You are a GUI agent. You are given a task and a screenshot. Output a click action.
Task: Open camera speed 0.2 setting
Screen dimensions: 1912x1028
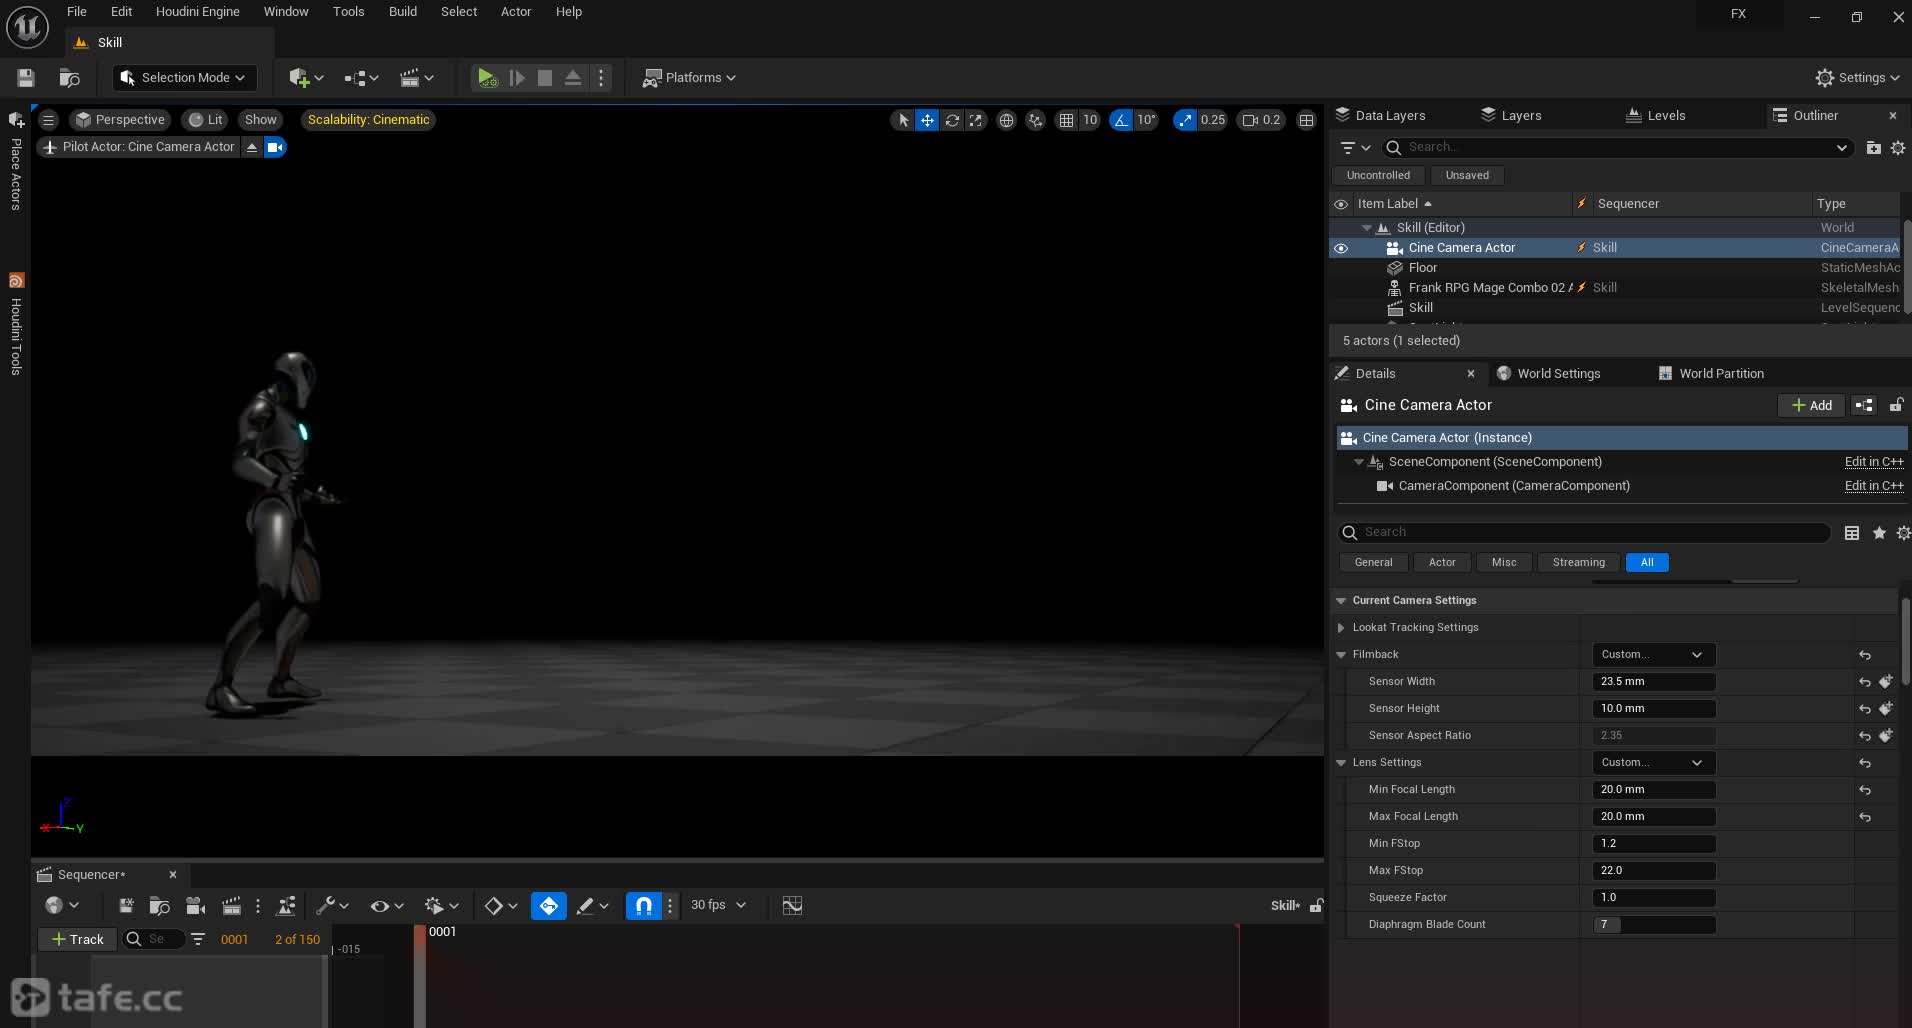1261,120
